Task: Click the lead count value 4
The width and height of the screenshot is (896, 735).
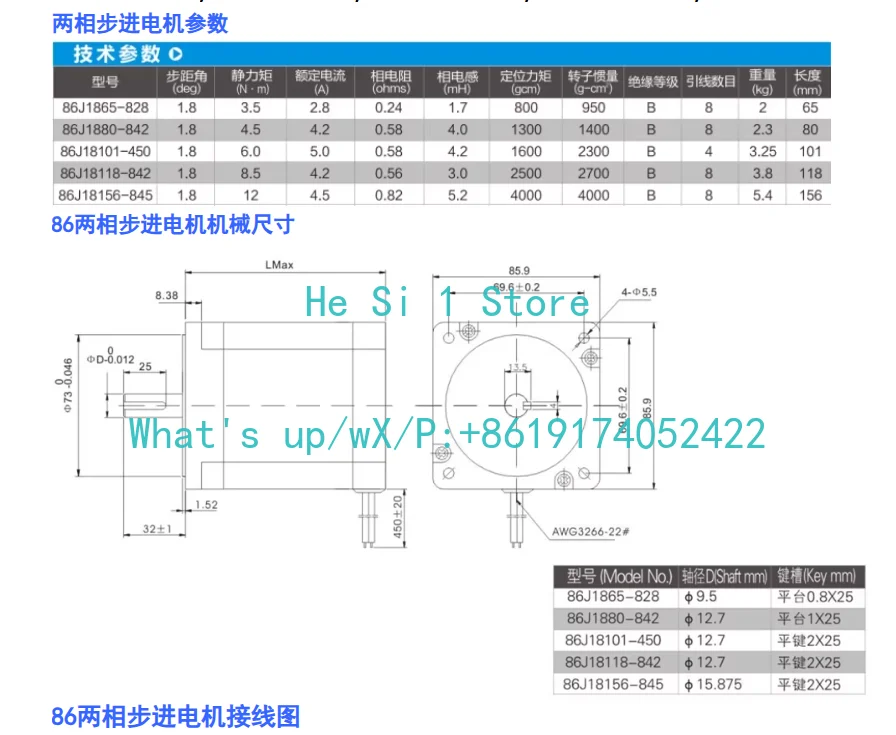Action: (x=709, y=151)
